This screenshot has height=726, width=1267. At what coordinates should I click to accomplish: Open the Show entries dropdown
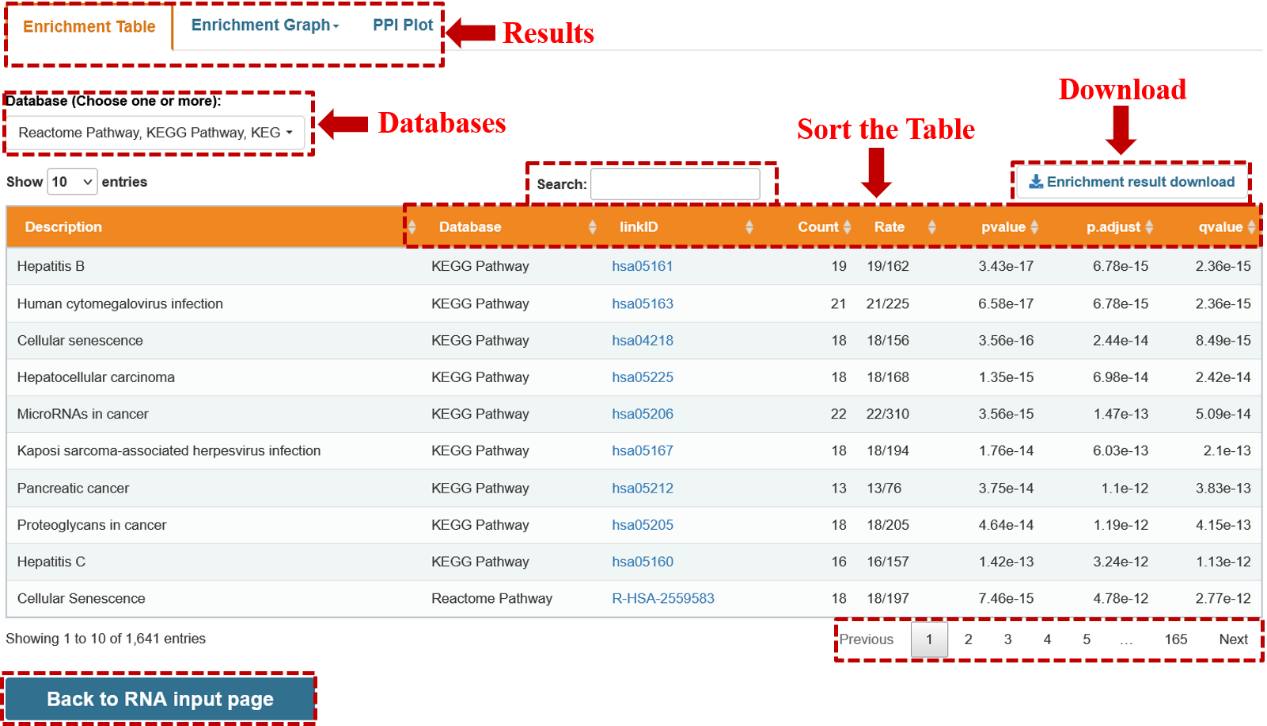tap(73, 181)
